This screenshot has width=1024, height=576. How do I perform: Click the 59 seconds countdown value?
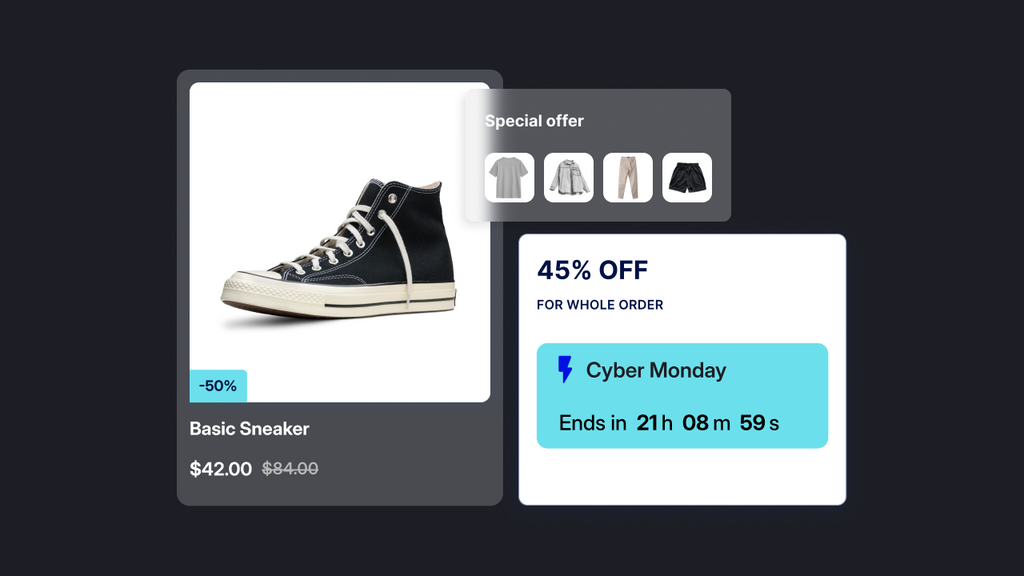752,423
